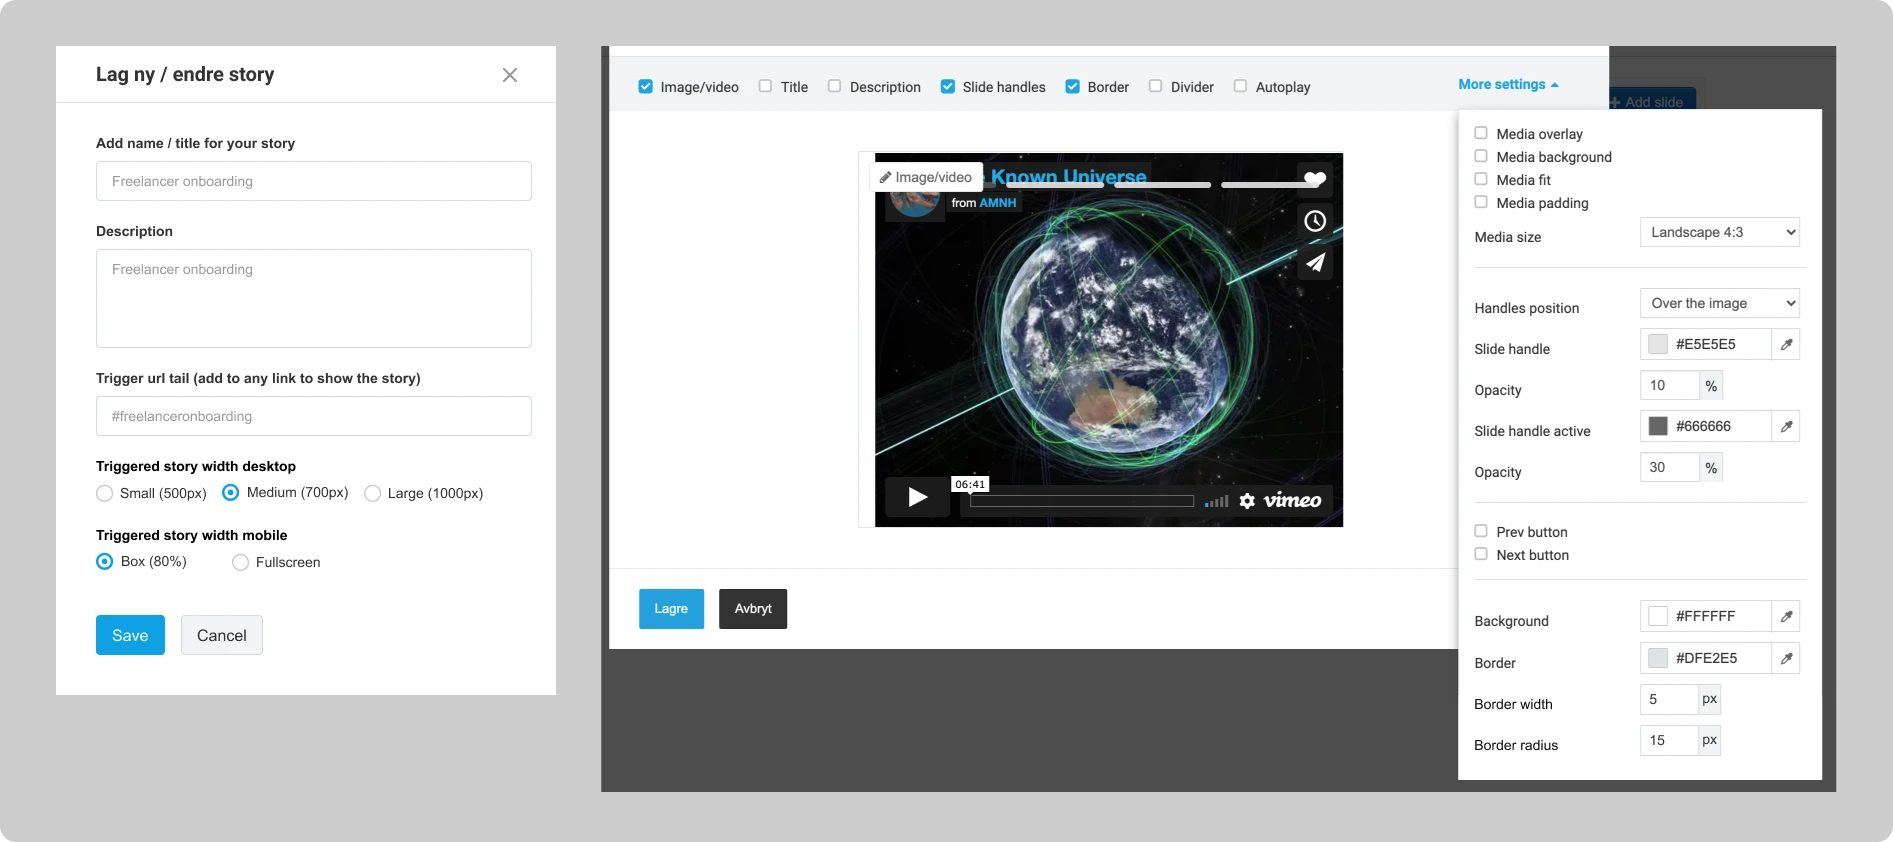
Task: Click eyedropper icon for Border color
Action: (x=1786, y=659)
